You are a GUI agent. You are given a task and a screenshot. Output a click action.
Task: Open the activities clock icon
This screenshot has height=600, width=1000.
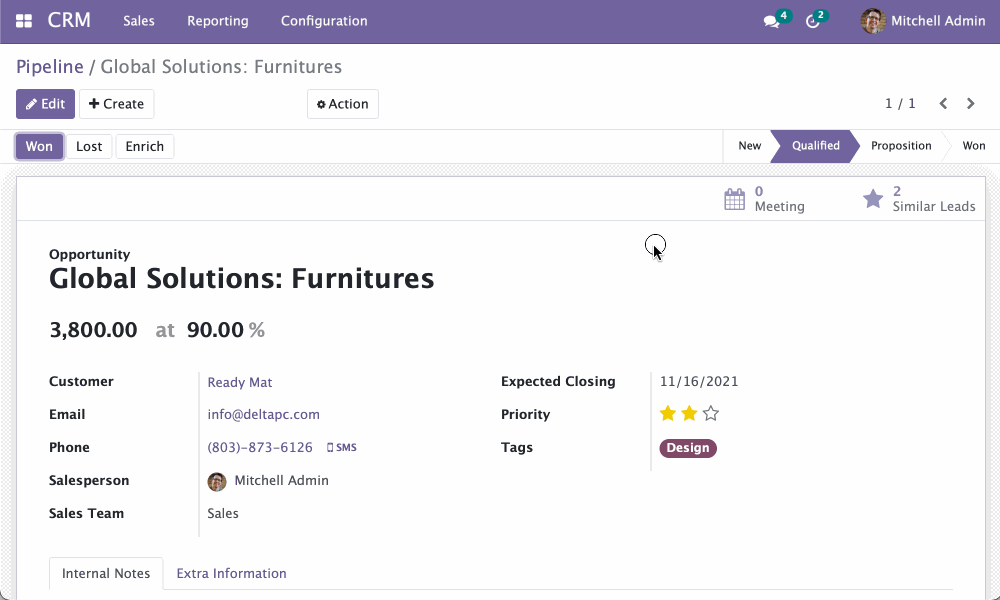(x=813, y=21)
